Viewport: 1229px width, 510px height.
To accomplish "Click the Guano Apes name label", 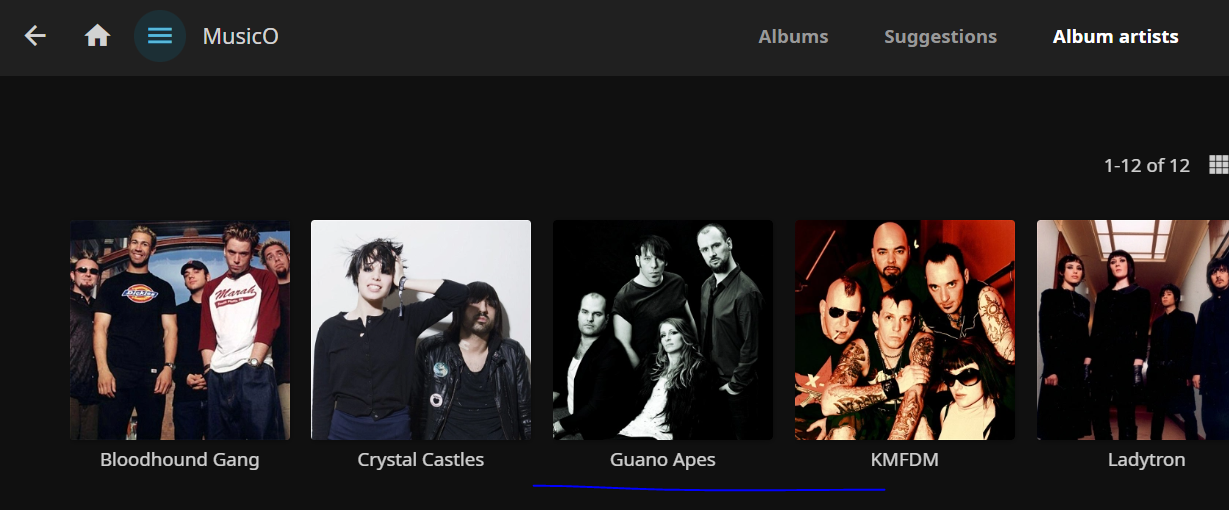I will [x=663, y=460].
